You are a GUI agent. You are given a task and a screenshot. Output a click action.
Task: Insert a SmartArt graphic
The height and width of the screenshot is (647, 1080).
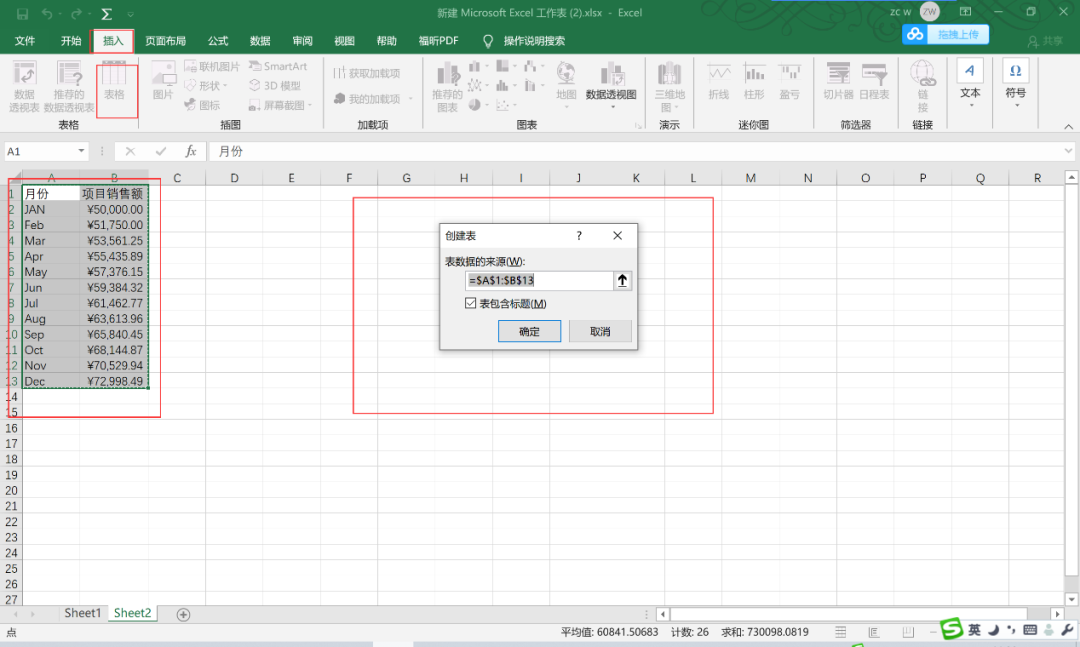tap(279, 65)
